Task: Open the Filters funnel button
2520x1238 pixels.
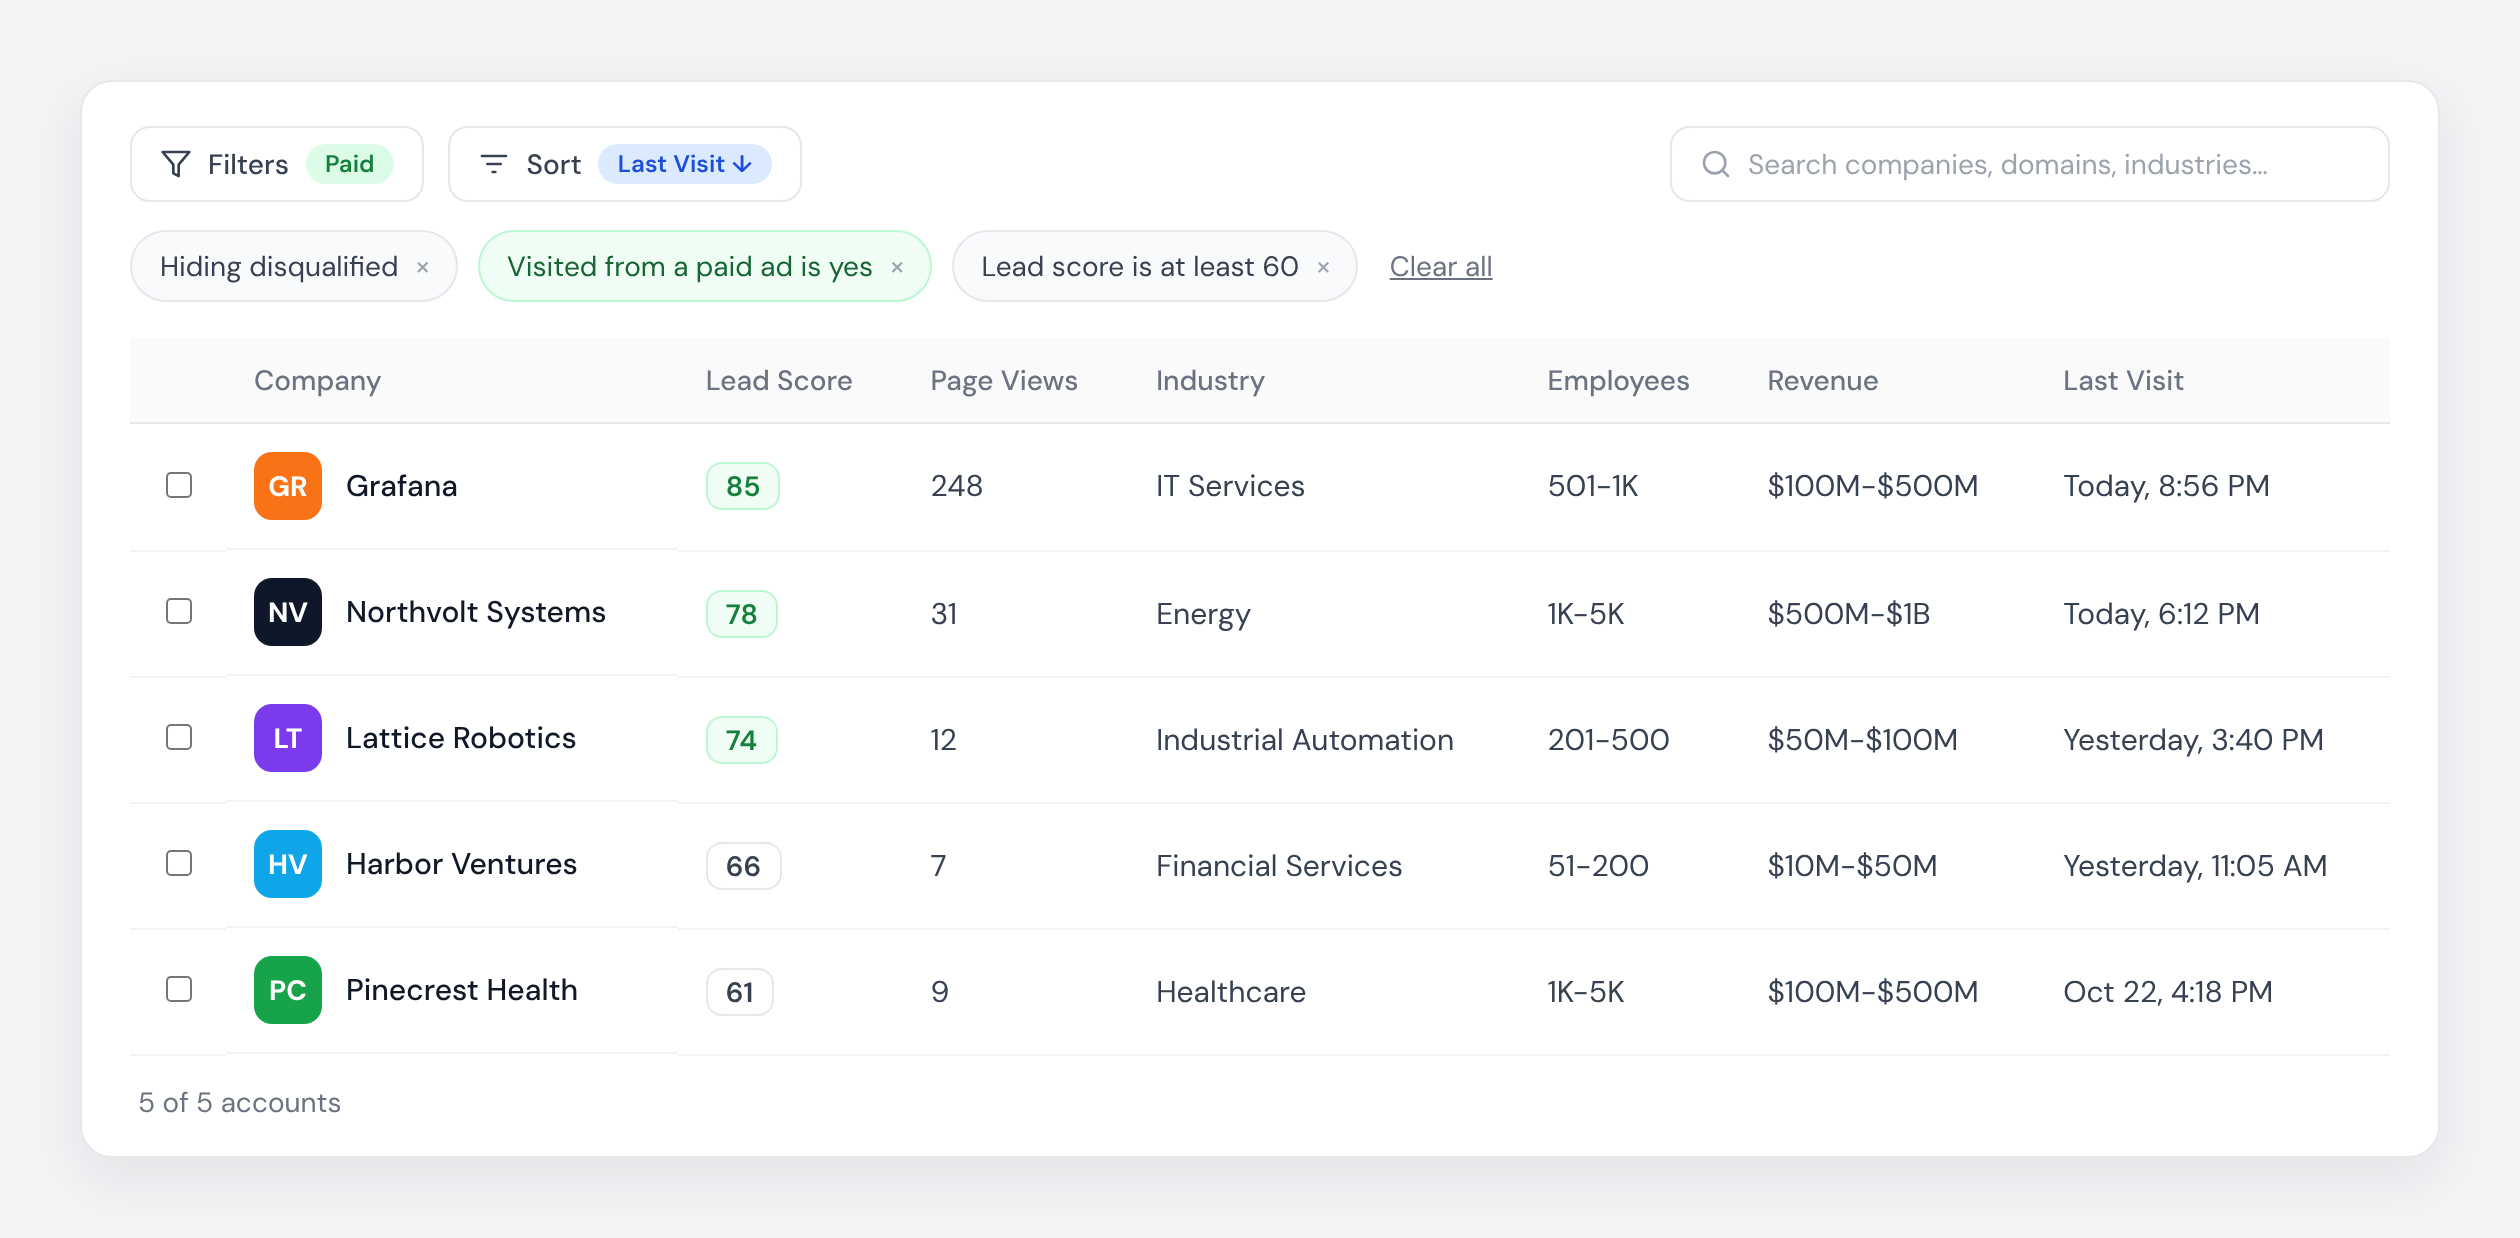Action: pos(277,164)
